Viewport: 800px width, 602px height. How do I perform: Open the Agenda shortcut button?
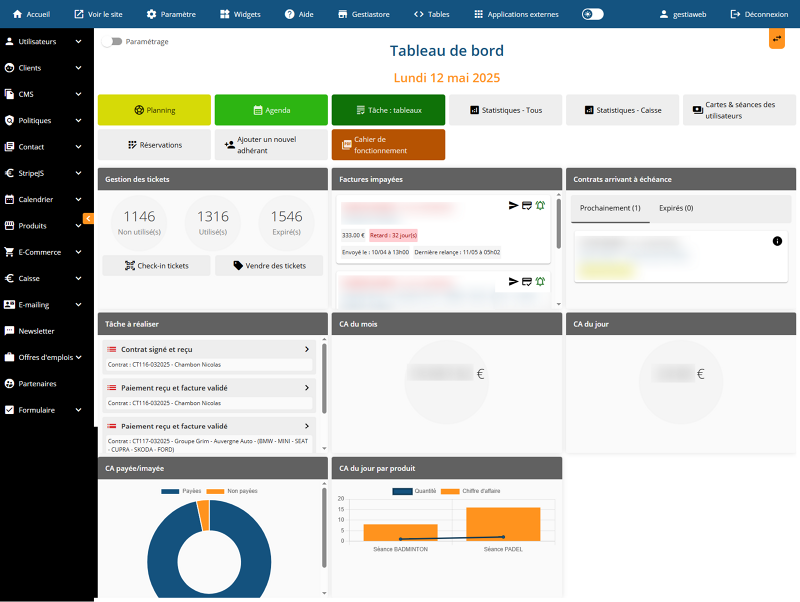[x=271, y=110]
